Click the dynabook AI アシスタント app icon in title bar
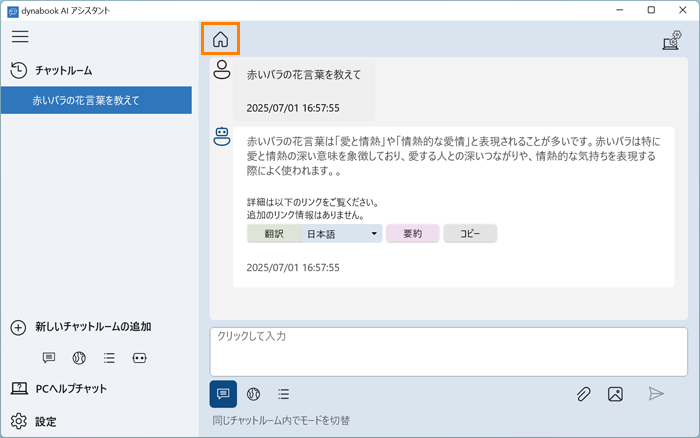Image resolution: width=700 pixels, height=438 pixels. [13, 11]
